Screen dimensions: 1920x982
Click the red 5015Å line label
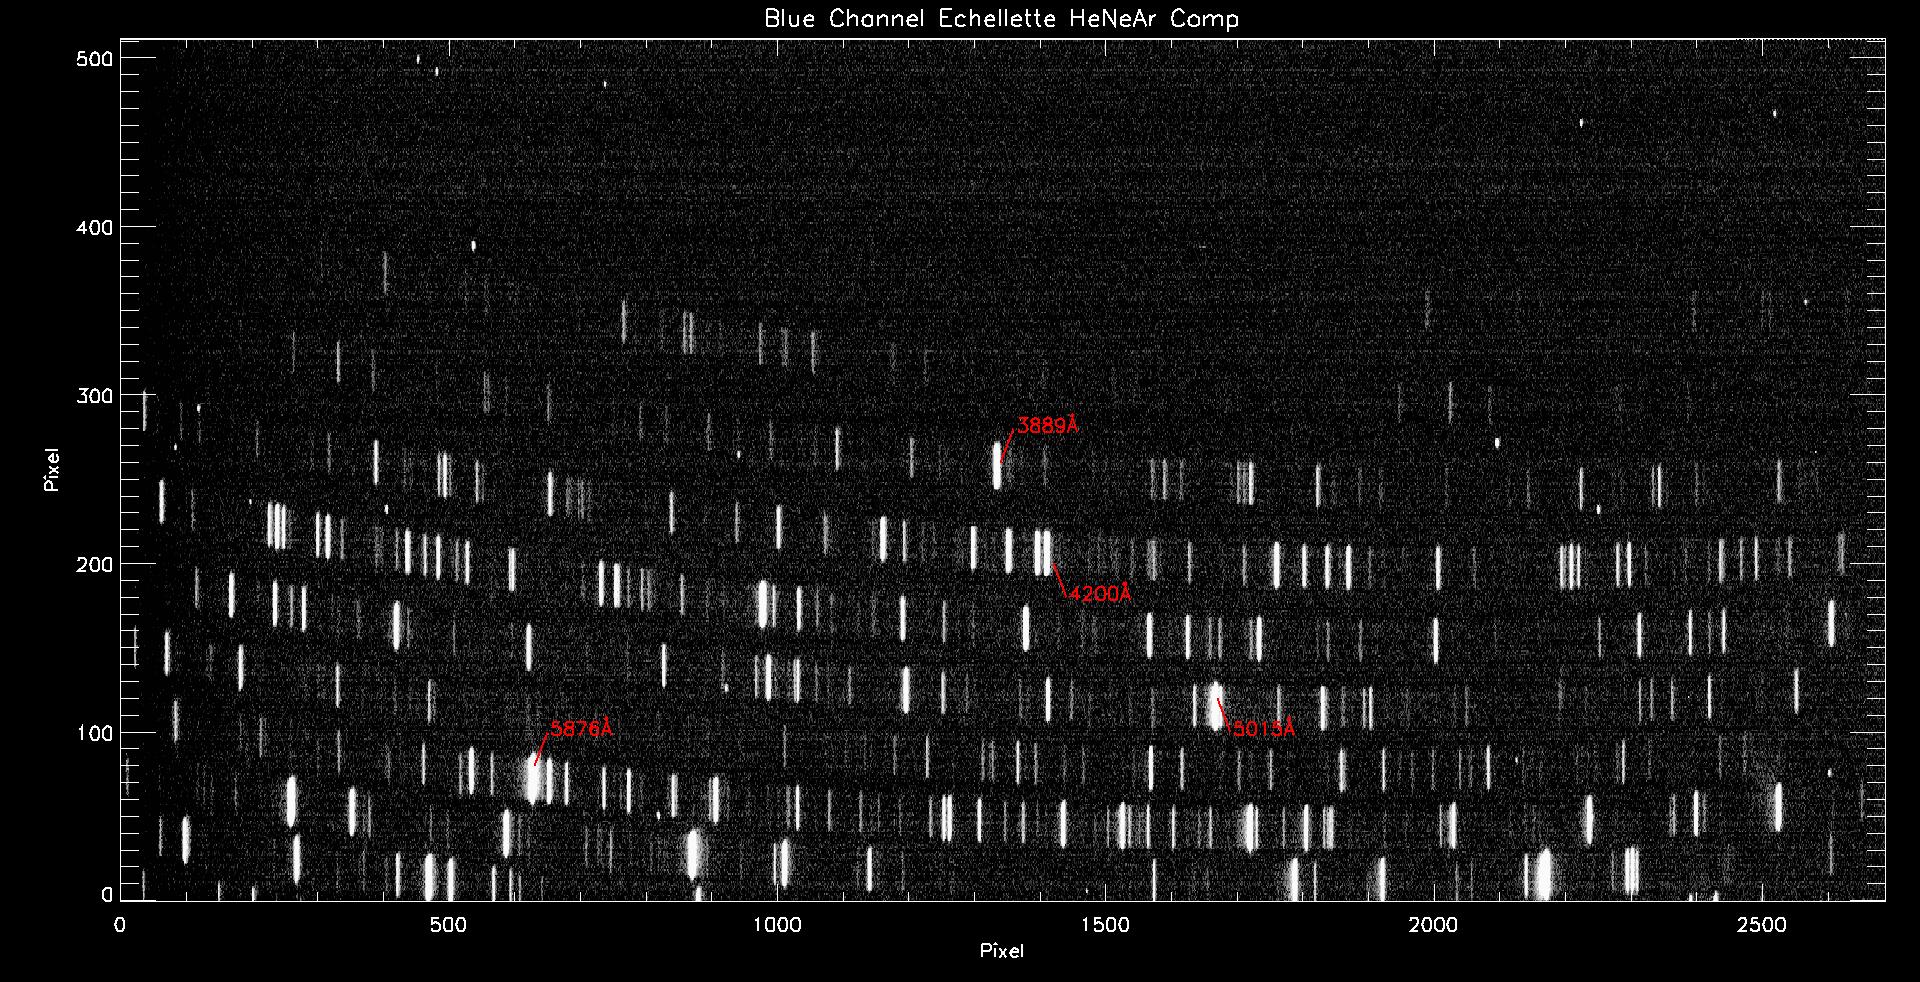pos(1264,729)
